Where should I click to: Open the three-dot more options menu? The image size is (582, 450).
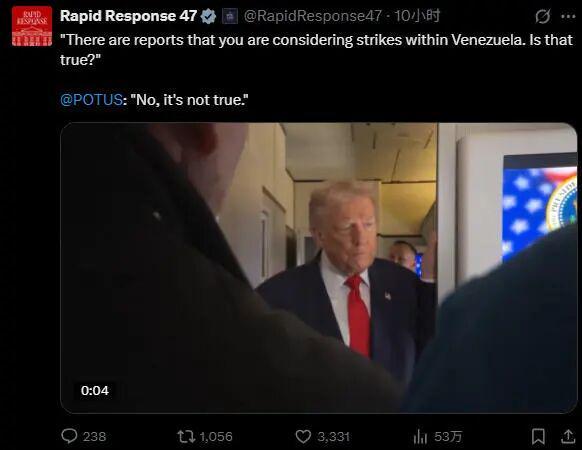coord(568,16)
